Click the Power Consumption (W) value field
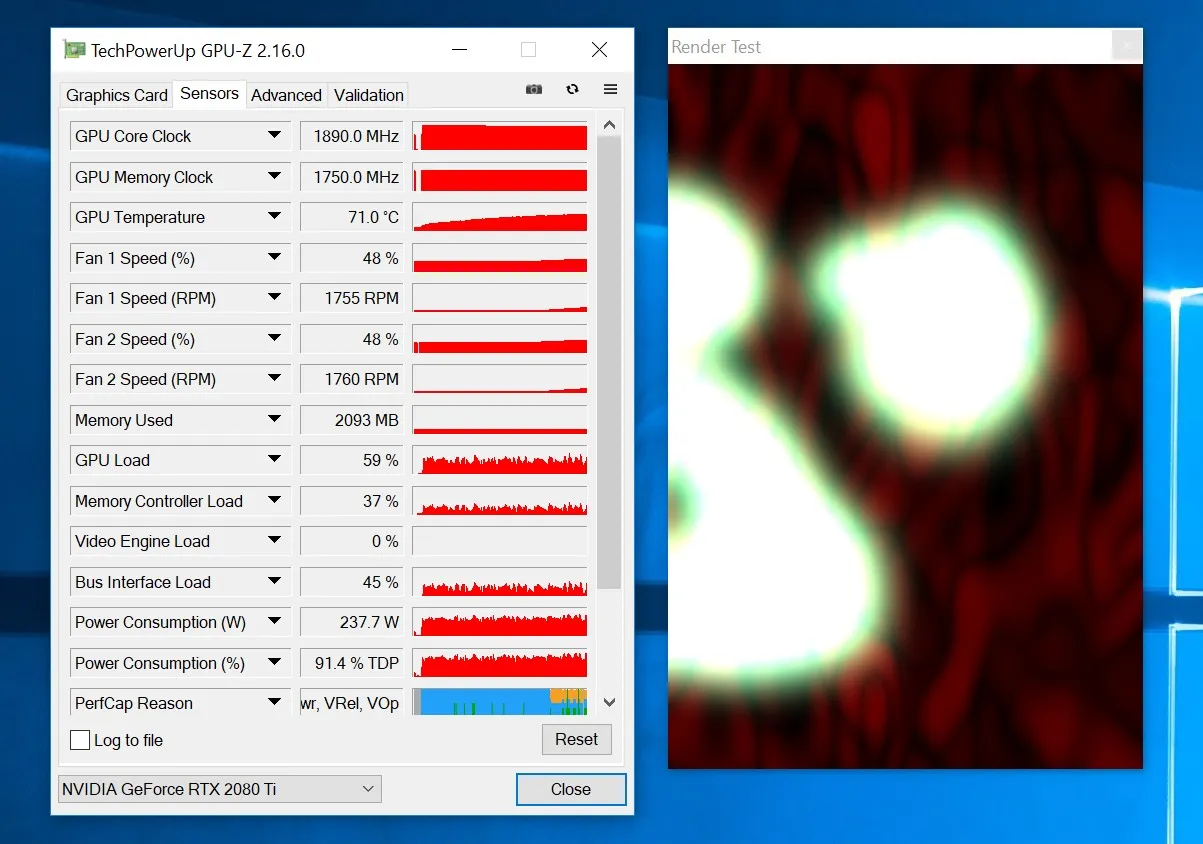This screenshot has width=1203, height=844. (351, 622)
